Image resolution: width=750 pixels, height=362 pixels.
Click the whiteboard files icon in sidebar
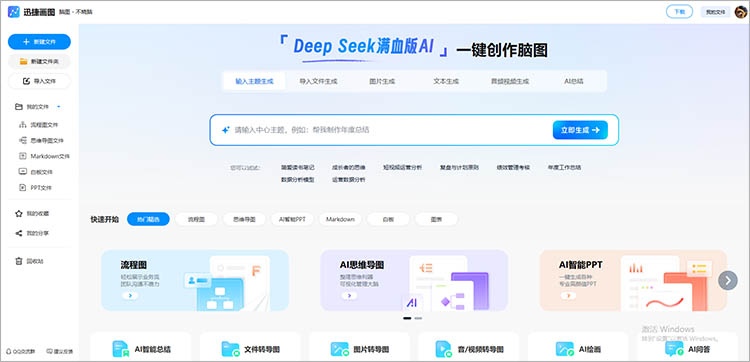point(22,172)
